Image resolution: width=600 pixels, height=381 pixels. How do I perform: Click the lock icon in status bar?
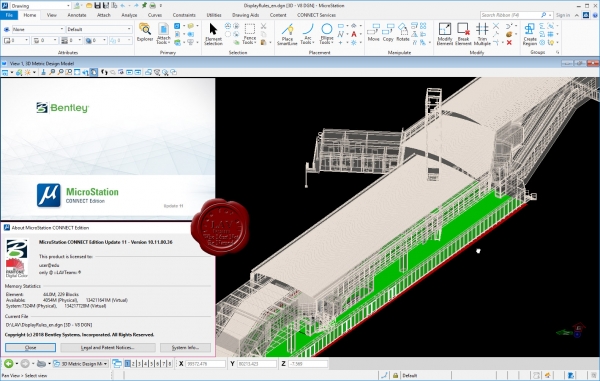(x=395, y=375)
